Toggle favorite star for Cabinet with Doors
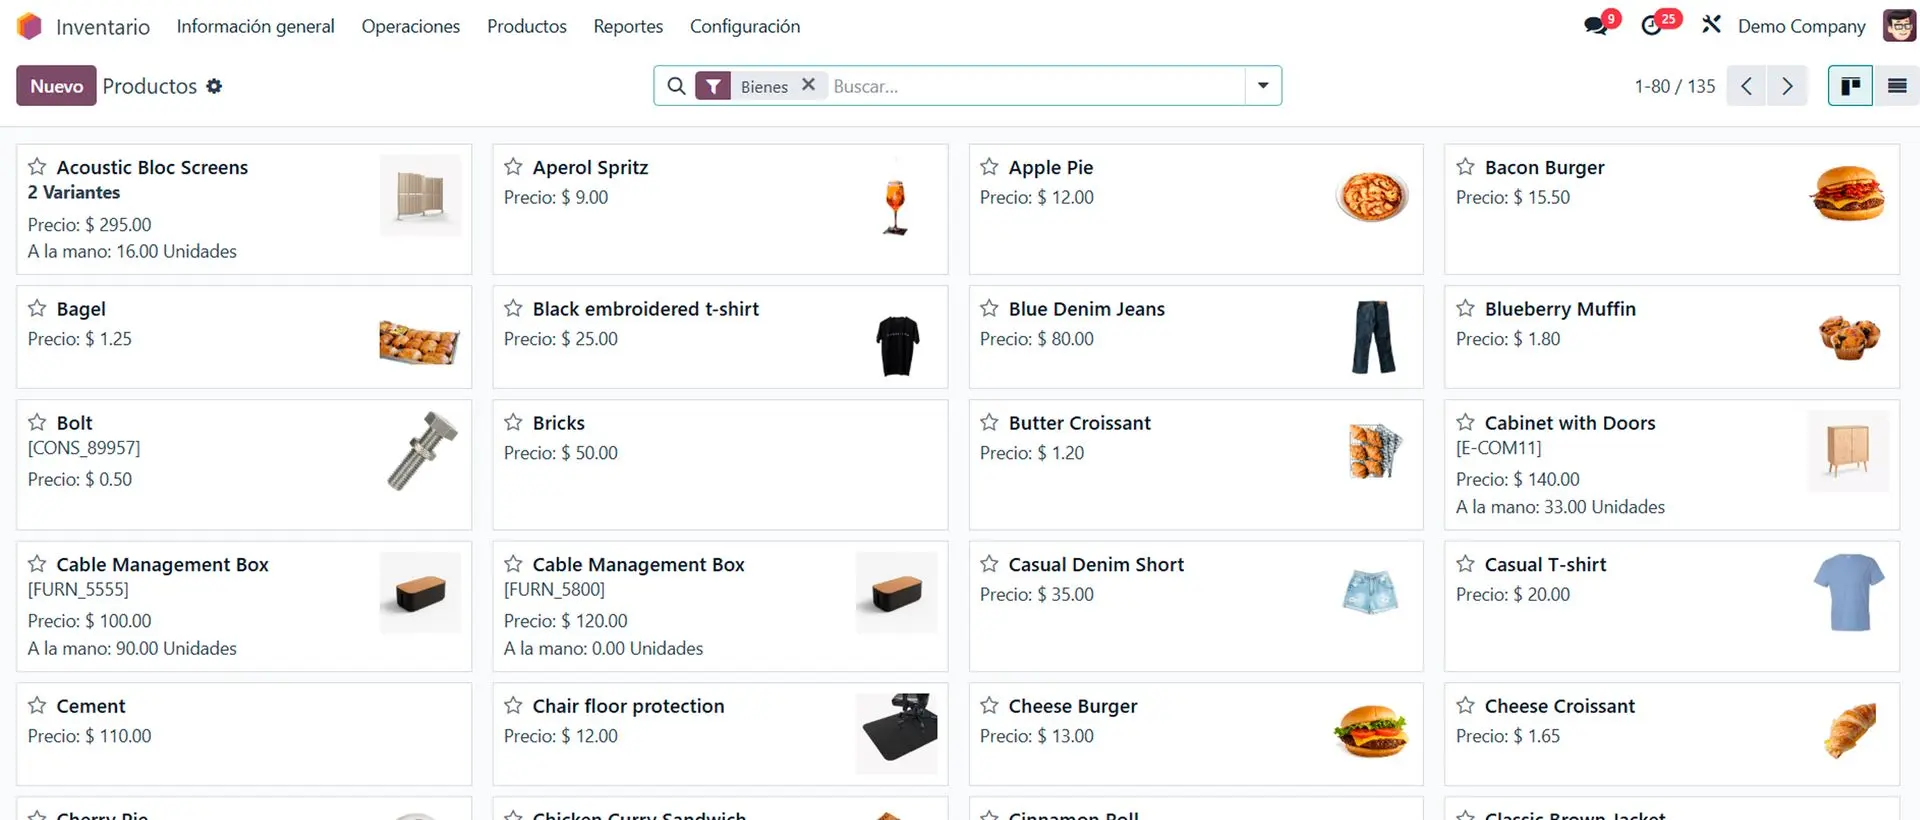This screenshot has width=1920, height=820. [x=1465, y=422]
